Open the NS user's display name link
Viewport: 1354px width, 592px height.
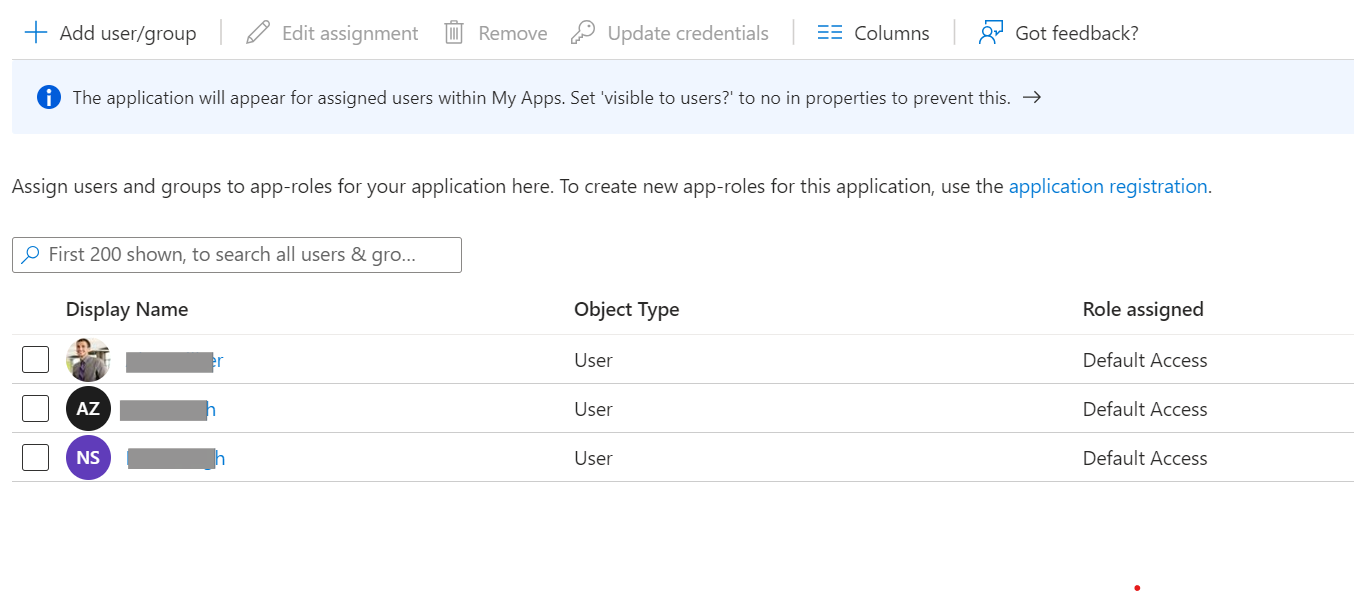pos(176,459)
